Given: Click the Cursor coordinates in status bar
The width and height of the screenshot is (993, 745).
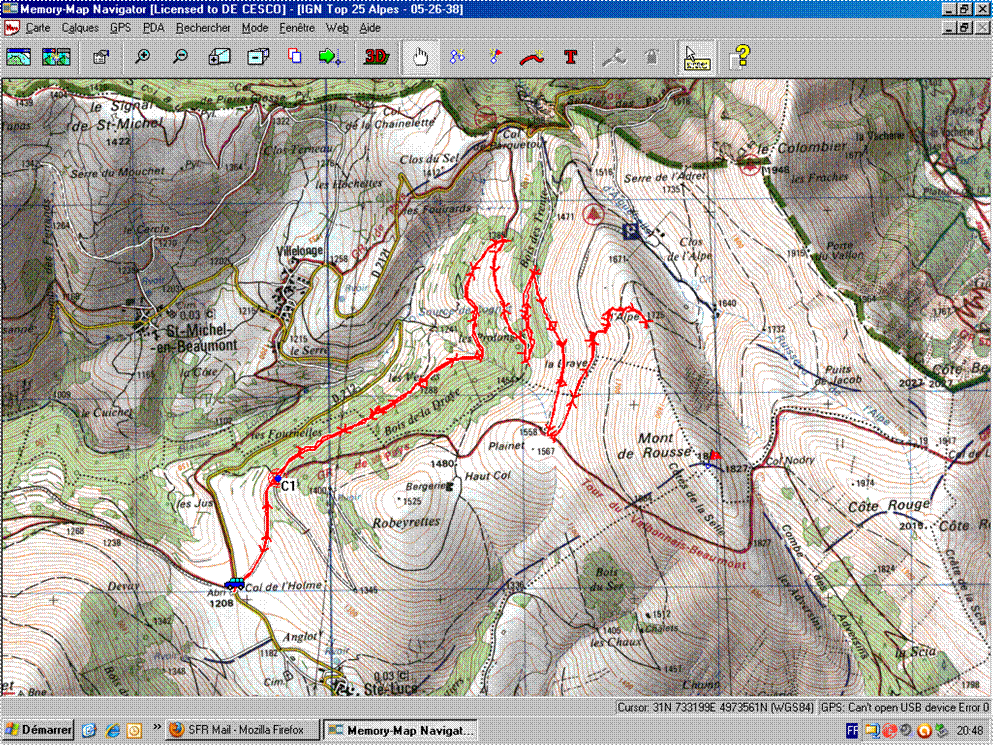Looking at the screenshot, I should pyautogui.click(x=716, y=707).
